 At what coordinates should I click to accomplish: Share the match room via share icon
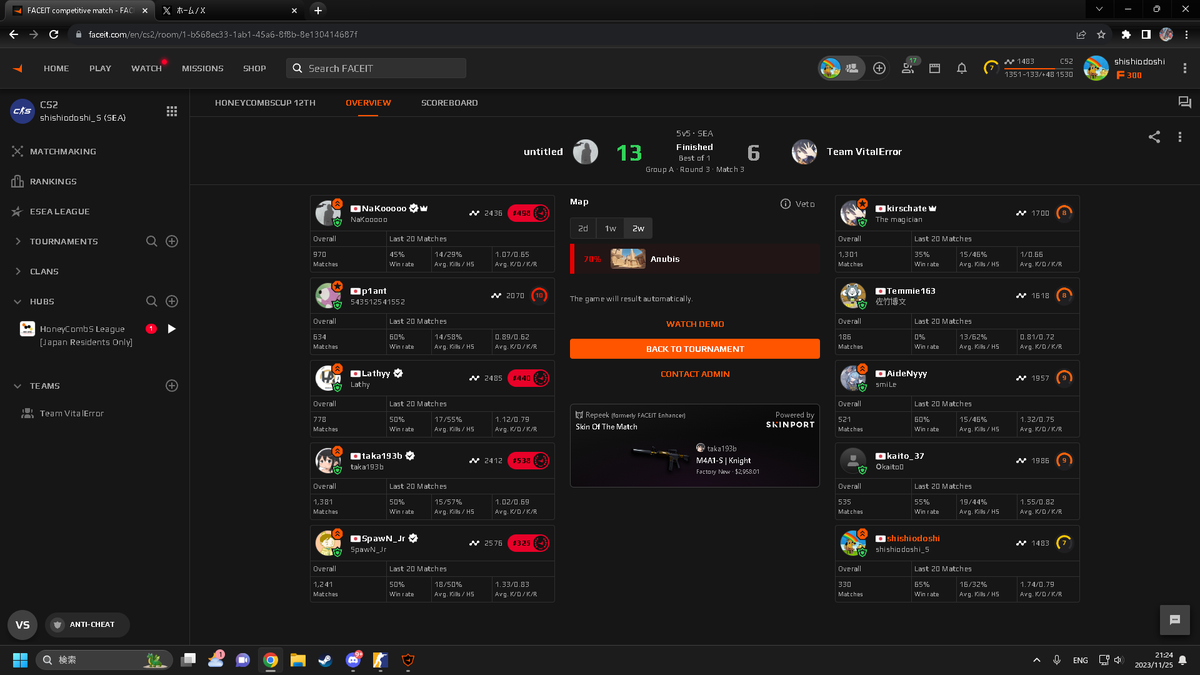(1154, 137)
